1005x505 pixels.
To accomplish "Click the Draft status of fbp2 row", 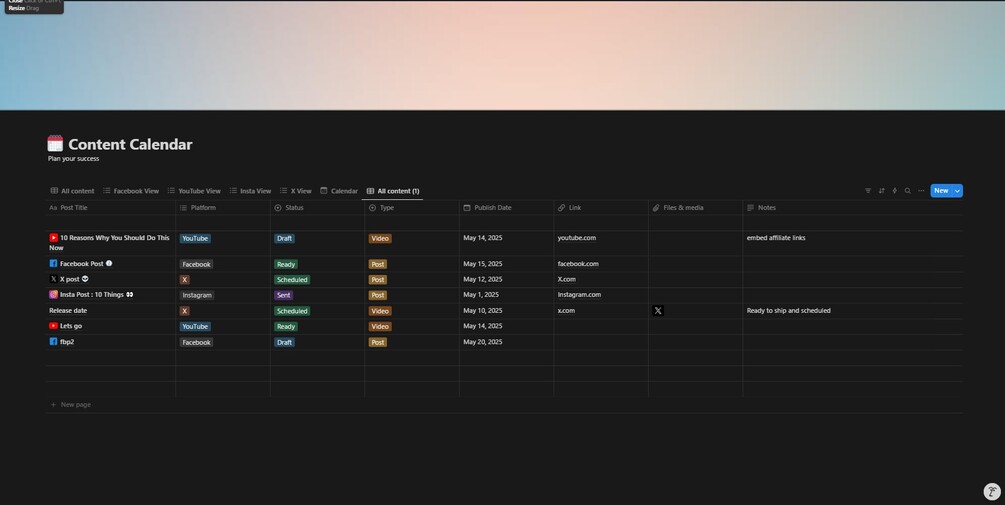I will coord(285,342).
